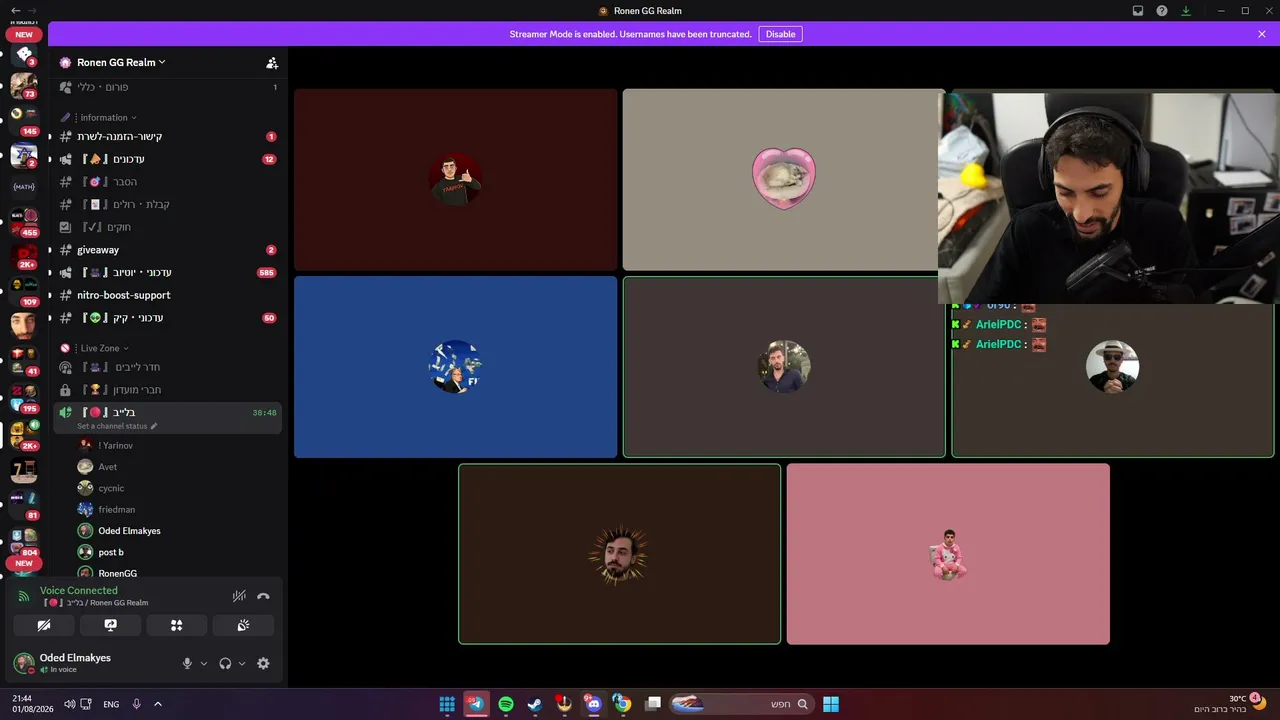Image resolution: width=1280 pixels, height=720 pixels.
Task: Open the עדכוני קיק channel
Action: coord(167,318)
